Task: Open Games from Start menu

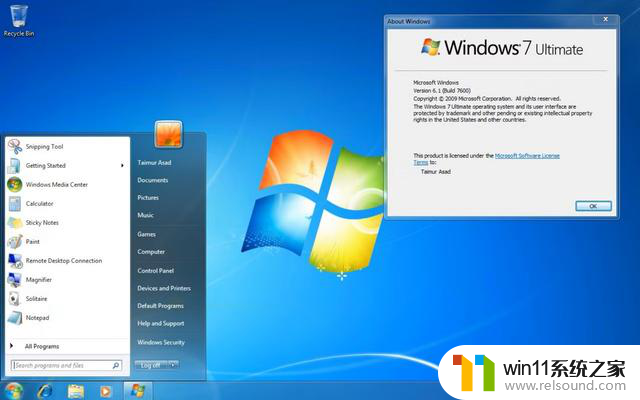Action: tap(146, 234)
